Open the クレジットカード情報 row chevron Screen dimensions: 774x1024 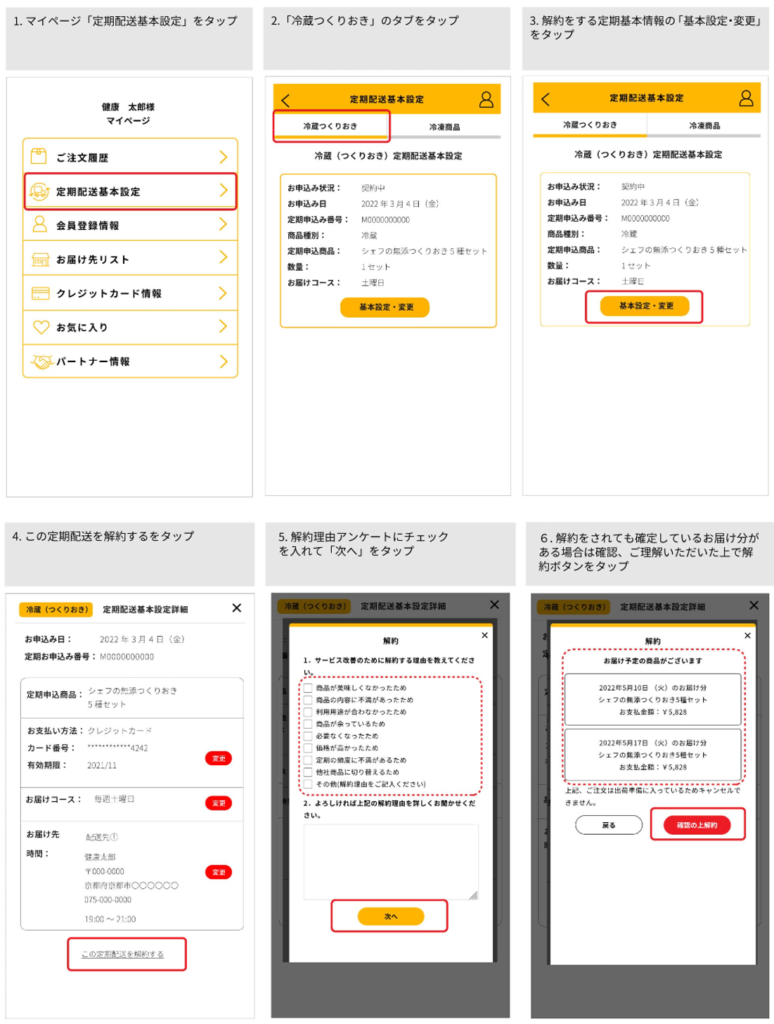coord(223,293)
